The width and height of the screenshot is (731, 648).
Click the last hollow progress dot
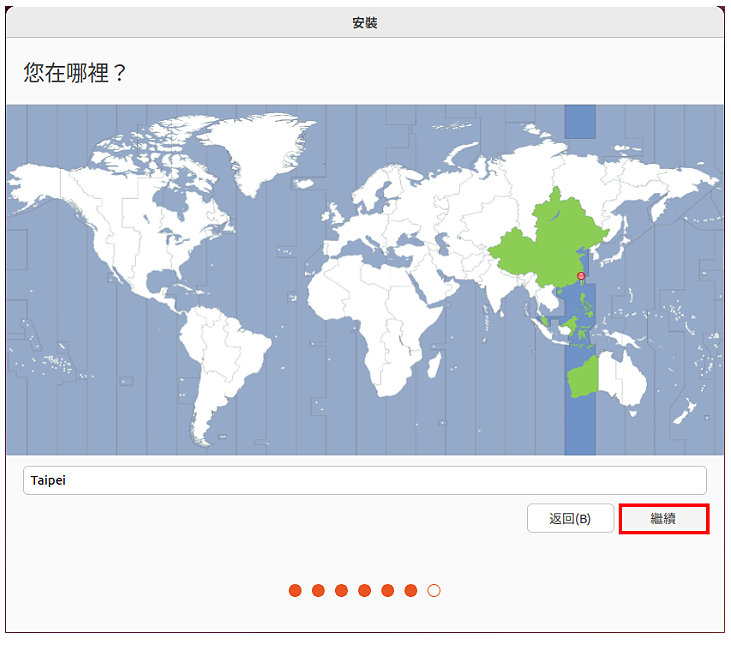tap(434, 591)
